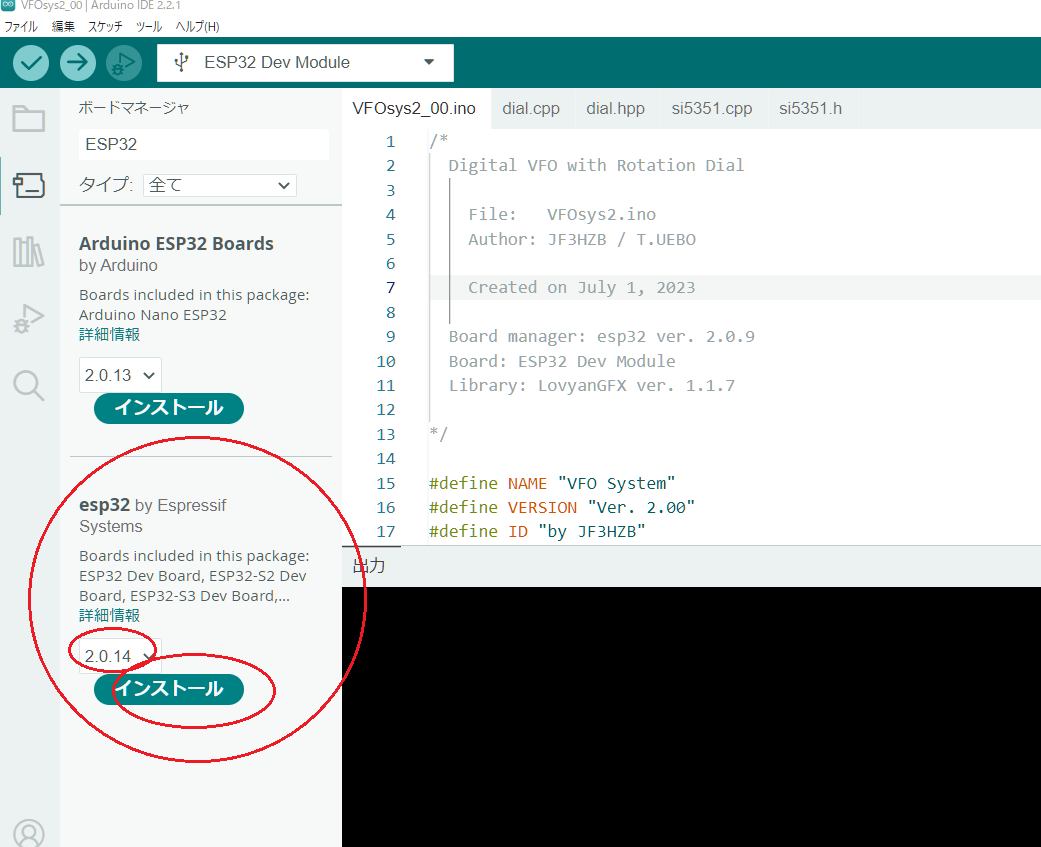Click the Arduino IDE title bar logo
This screenshot has width=1041, height=847.
pos(8,5)
